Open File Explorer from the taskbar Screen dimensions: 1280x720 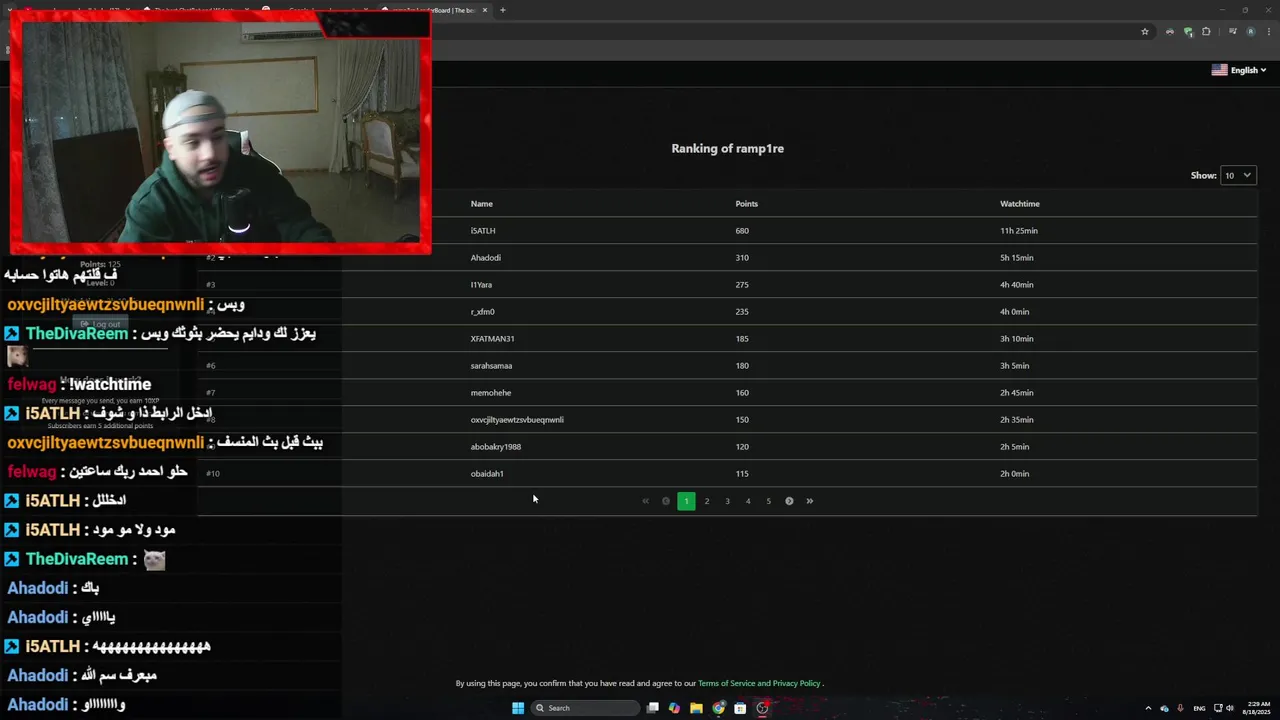pyautogui.click(x=696, y=708)
